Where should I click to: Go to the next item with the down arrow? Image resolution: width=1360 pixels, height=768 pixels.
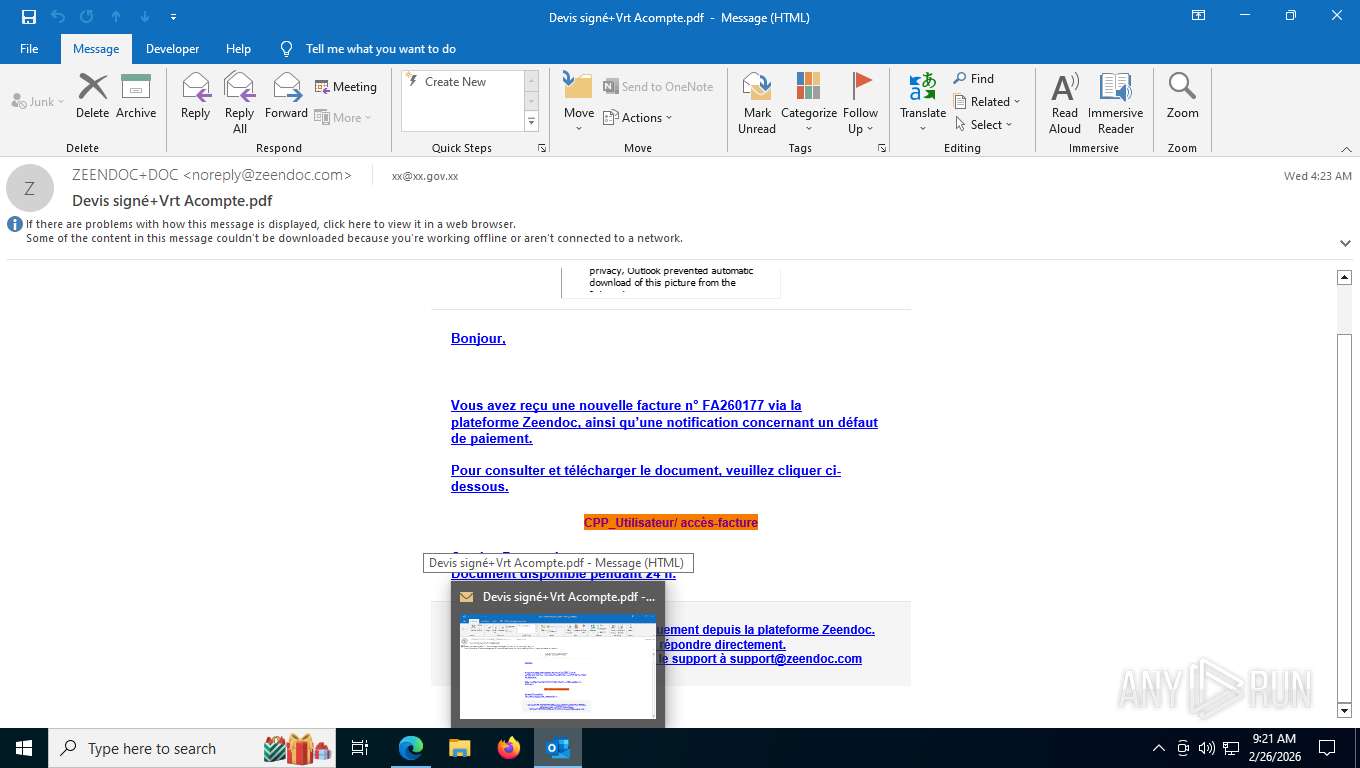tap(145, 17)
